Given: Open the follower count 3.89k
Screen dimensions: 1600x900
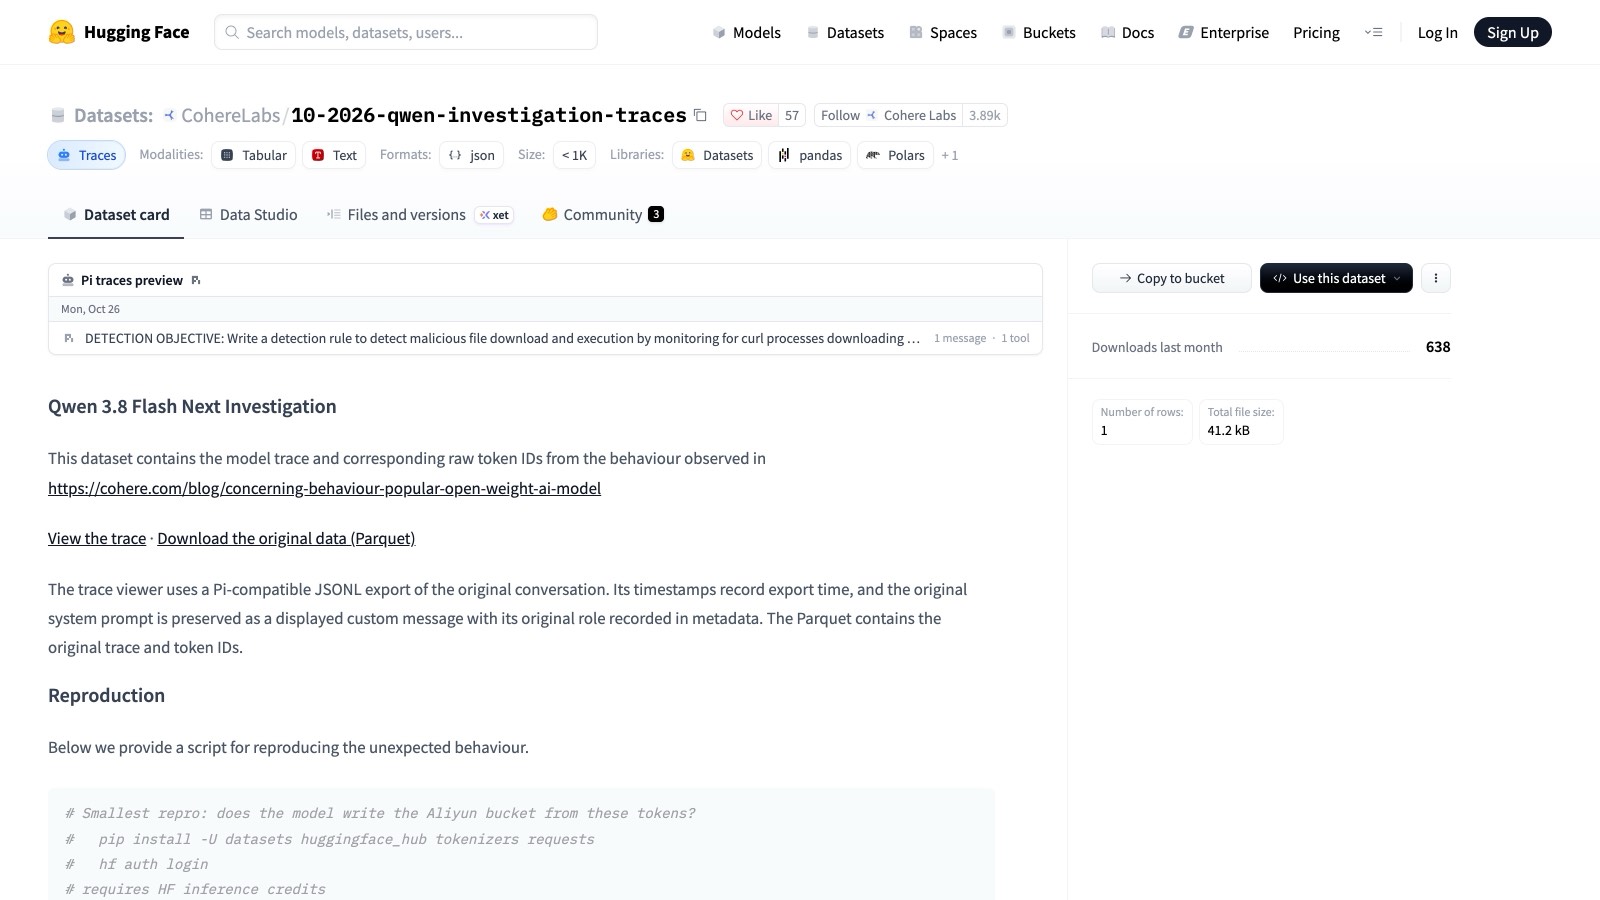Looking at the screenshot, I should point(985,115).
